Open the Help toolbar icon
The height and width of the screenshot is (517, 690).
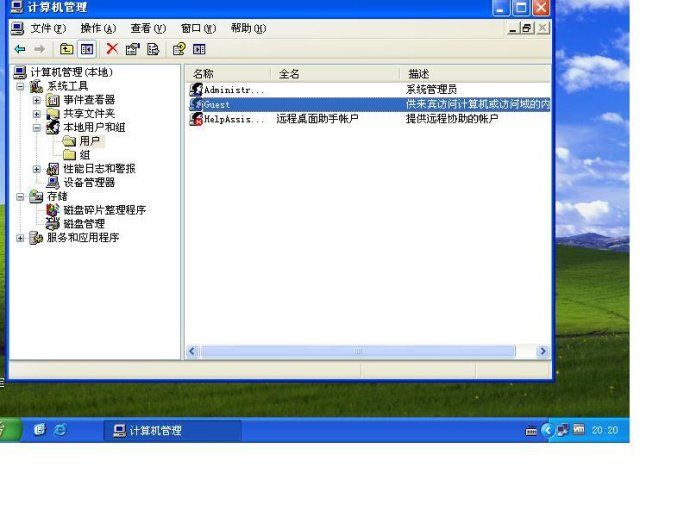pos(179,49)
